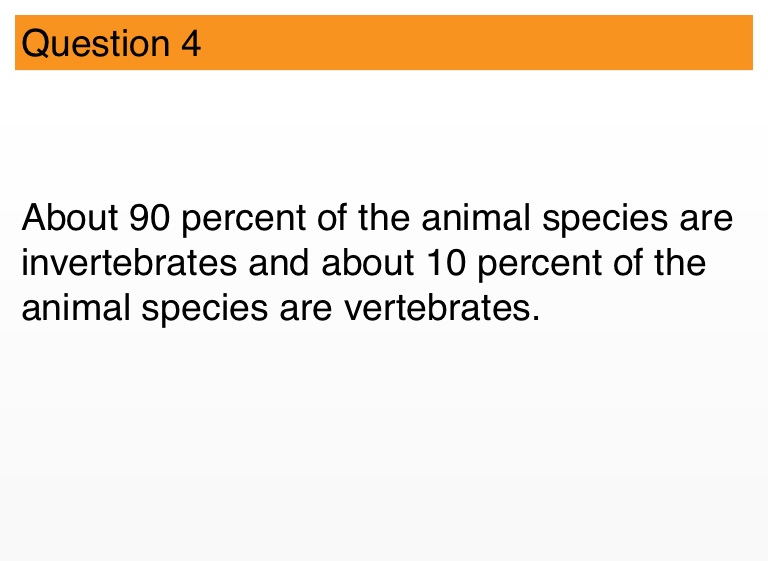Click "animal" on the first text line
The image size is (768, 561).
point(459,218)
